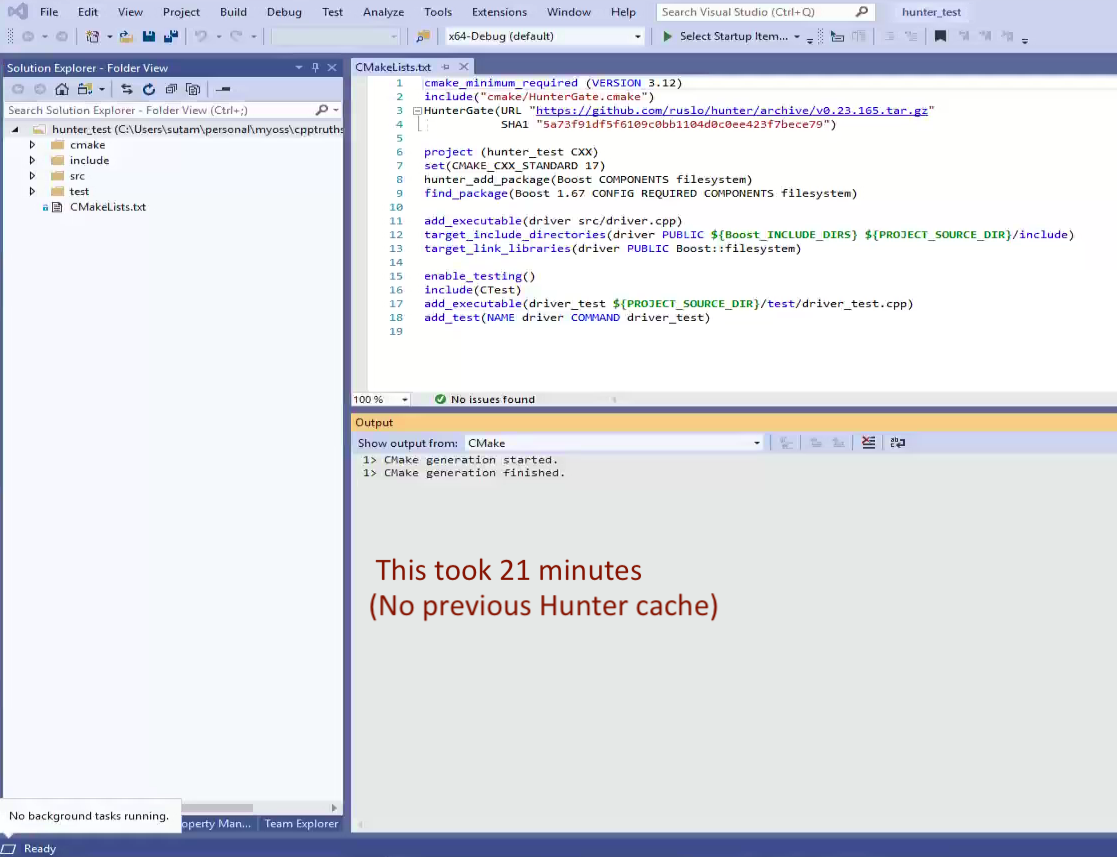Viewport: 1117px width, 857px height.
Task: Click Sync with Active Document icon
Action: click(126, 89)
